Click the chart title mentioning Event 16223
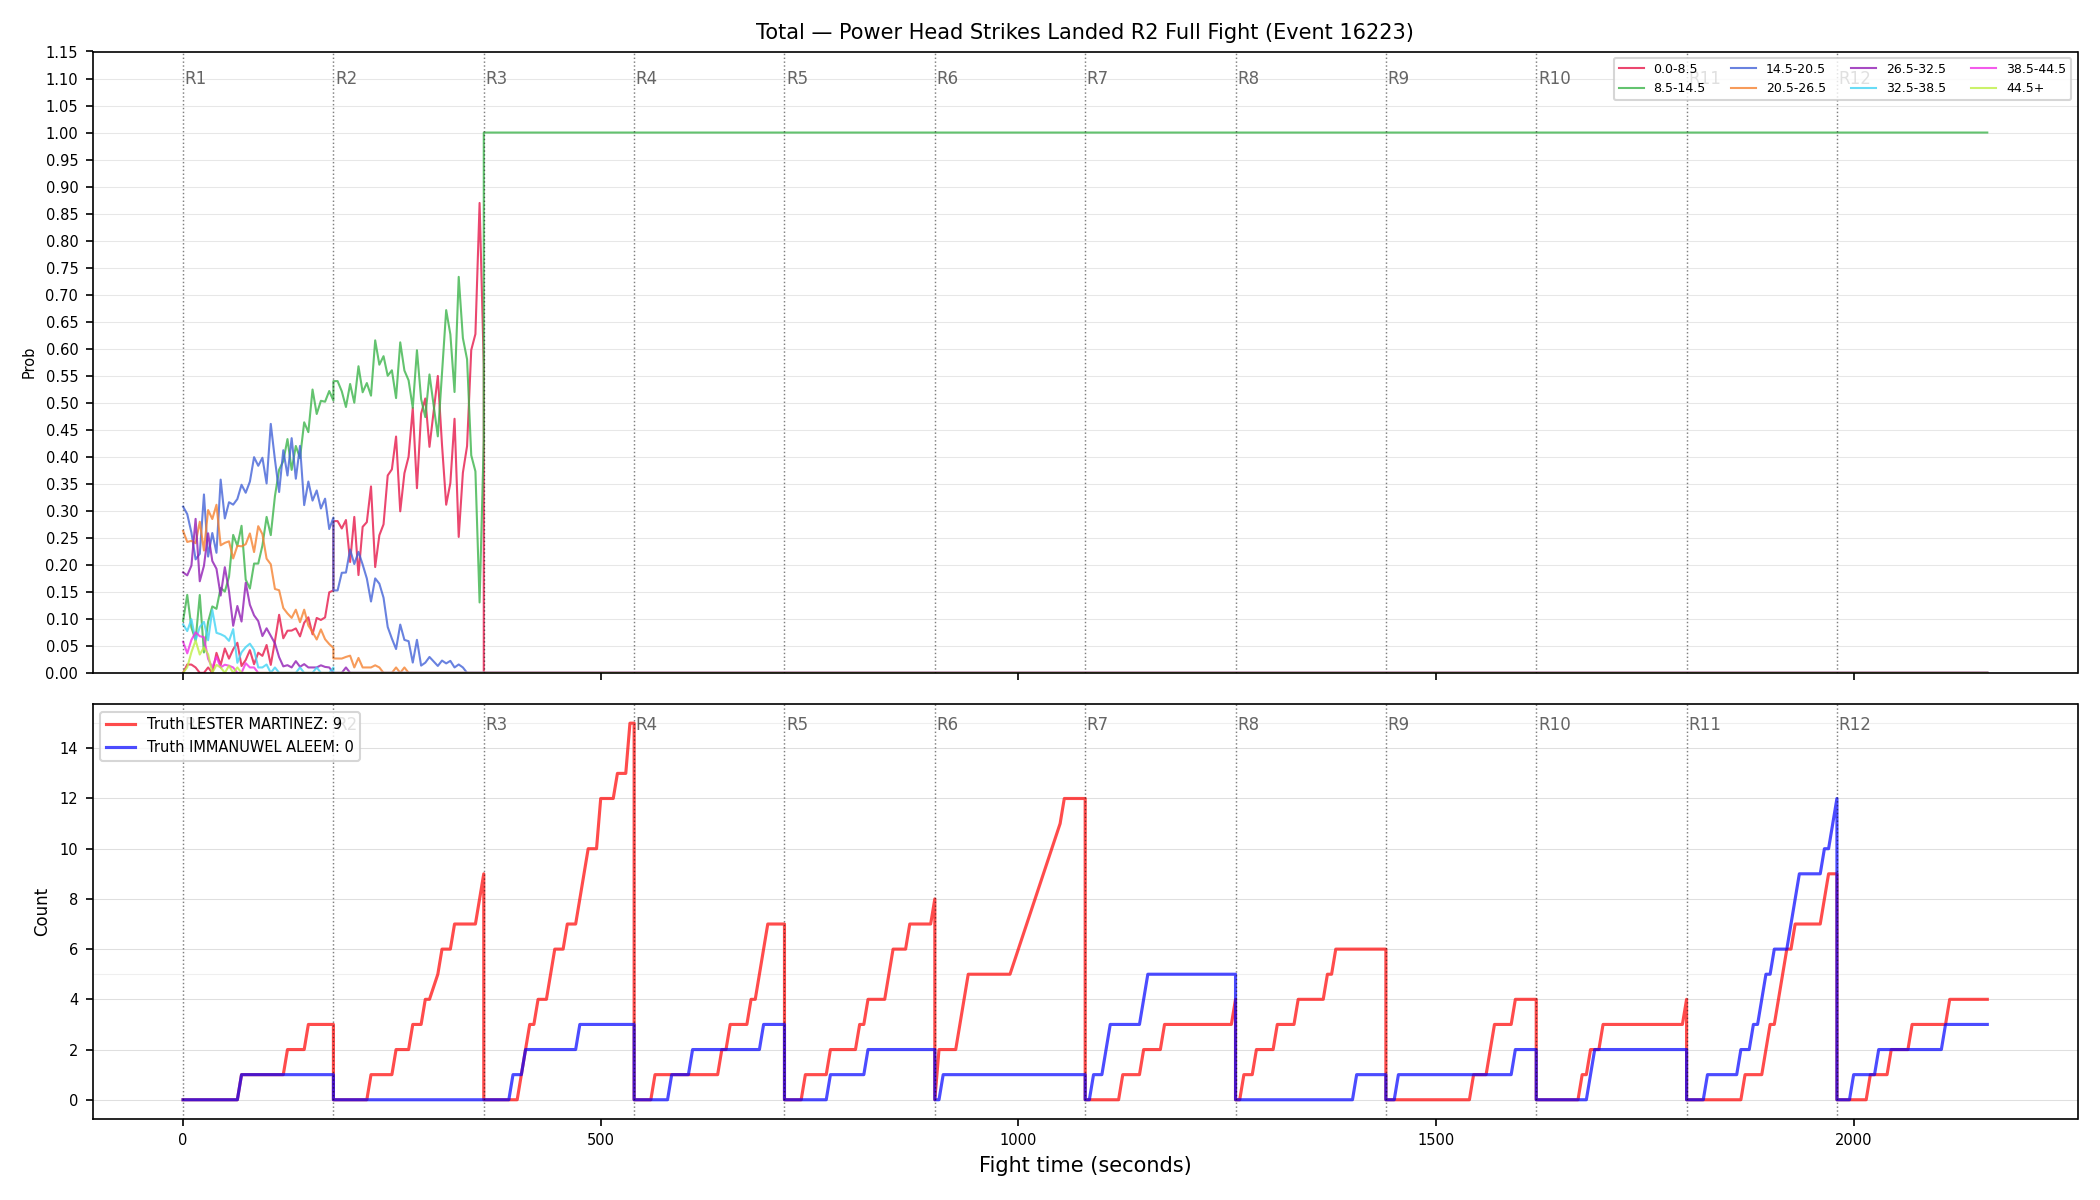This screenshot has height=1200, width=2100. [1084, 32]
